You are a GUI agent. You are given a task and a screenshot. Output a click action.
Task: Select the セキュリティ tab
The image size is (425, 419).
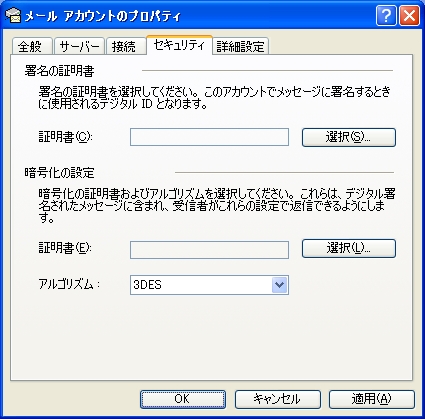(179, 45)
